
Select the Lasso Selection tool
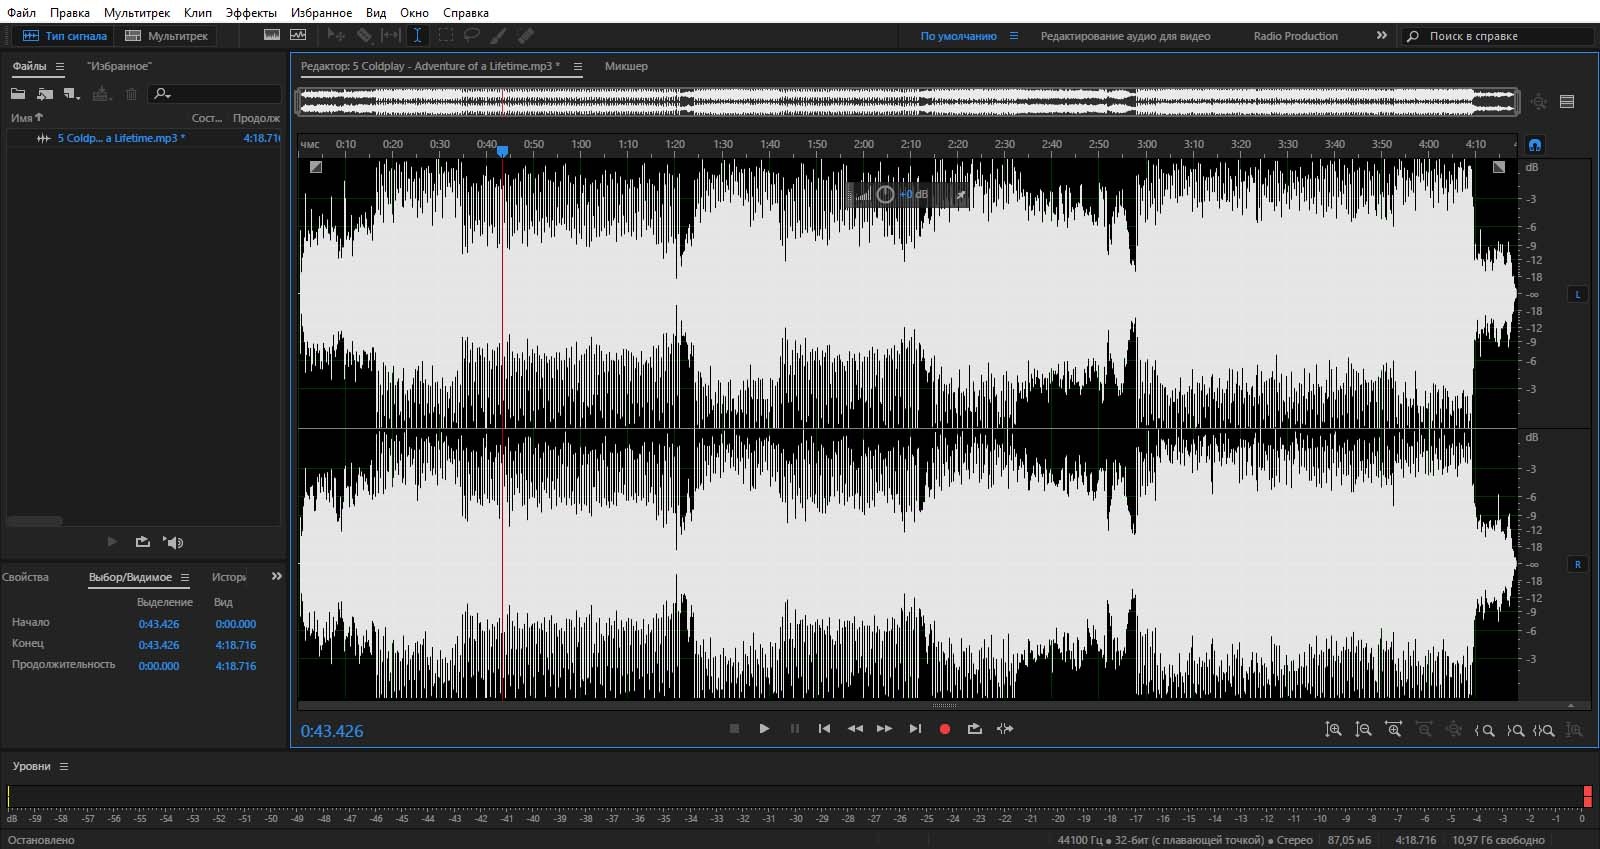(x=471, y=35)
